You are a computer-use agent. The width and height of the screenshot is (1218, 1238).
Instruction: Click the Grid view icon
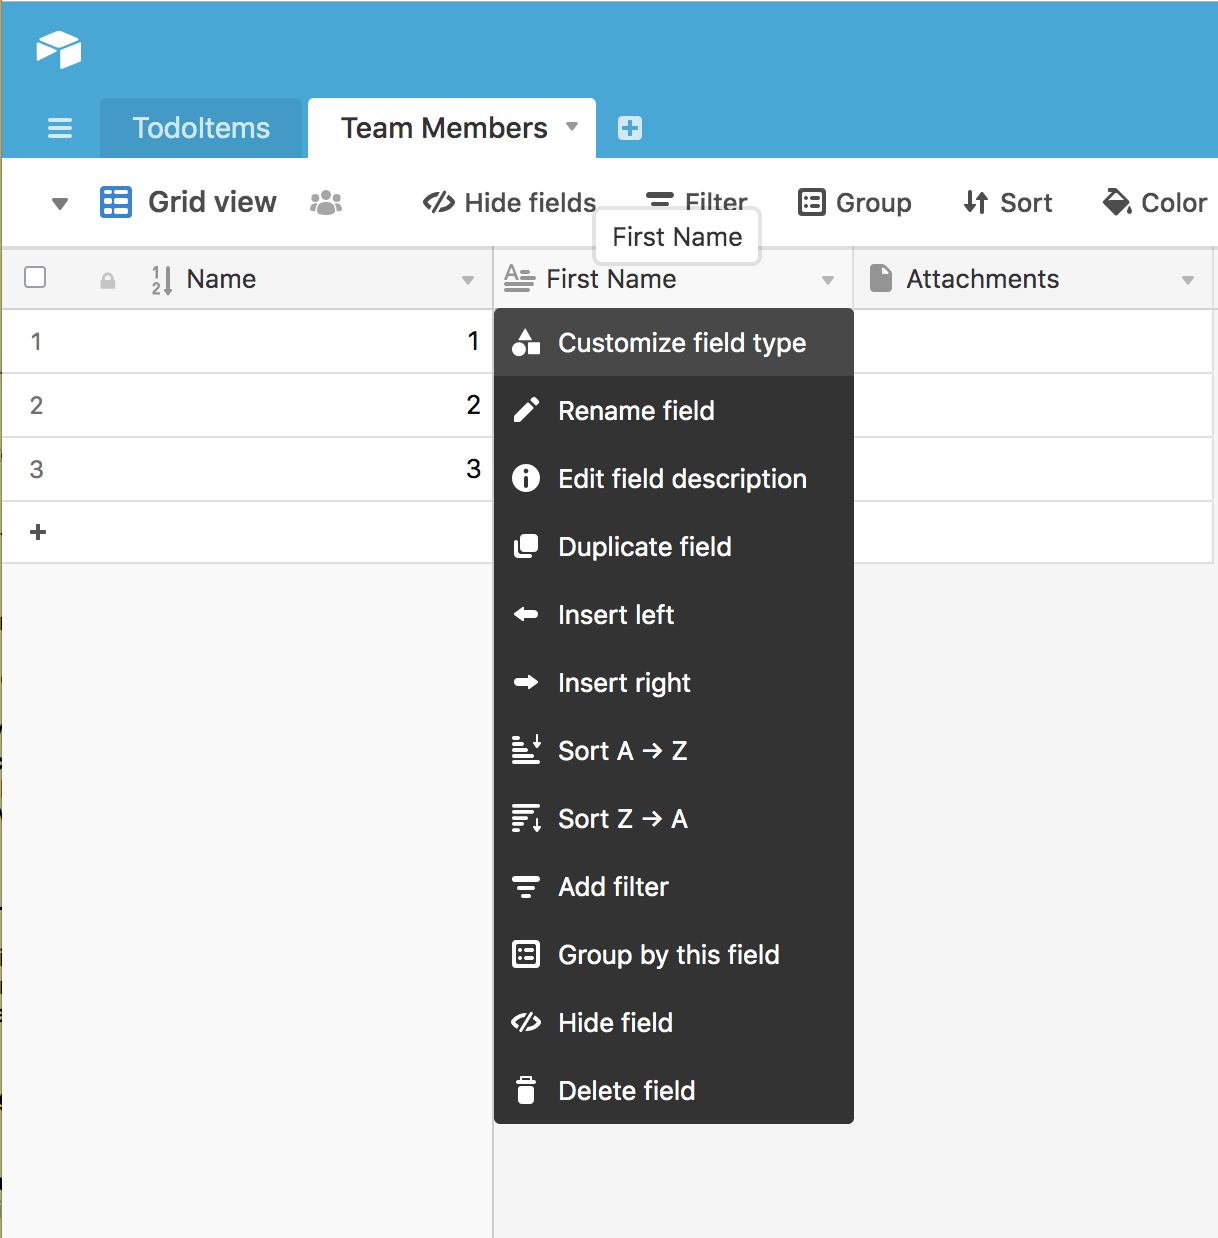point(116,202)
